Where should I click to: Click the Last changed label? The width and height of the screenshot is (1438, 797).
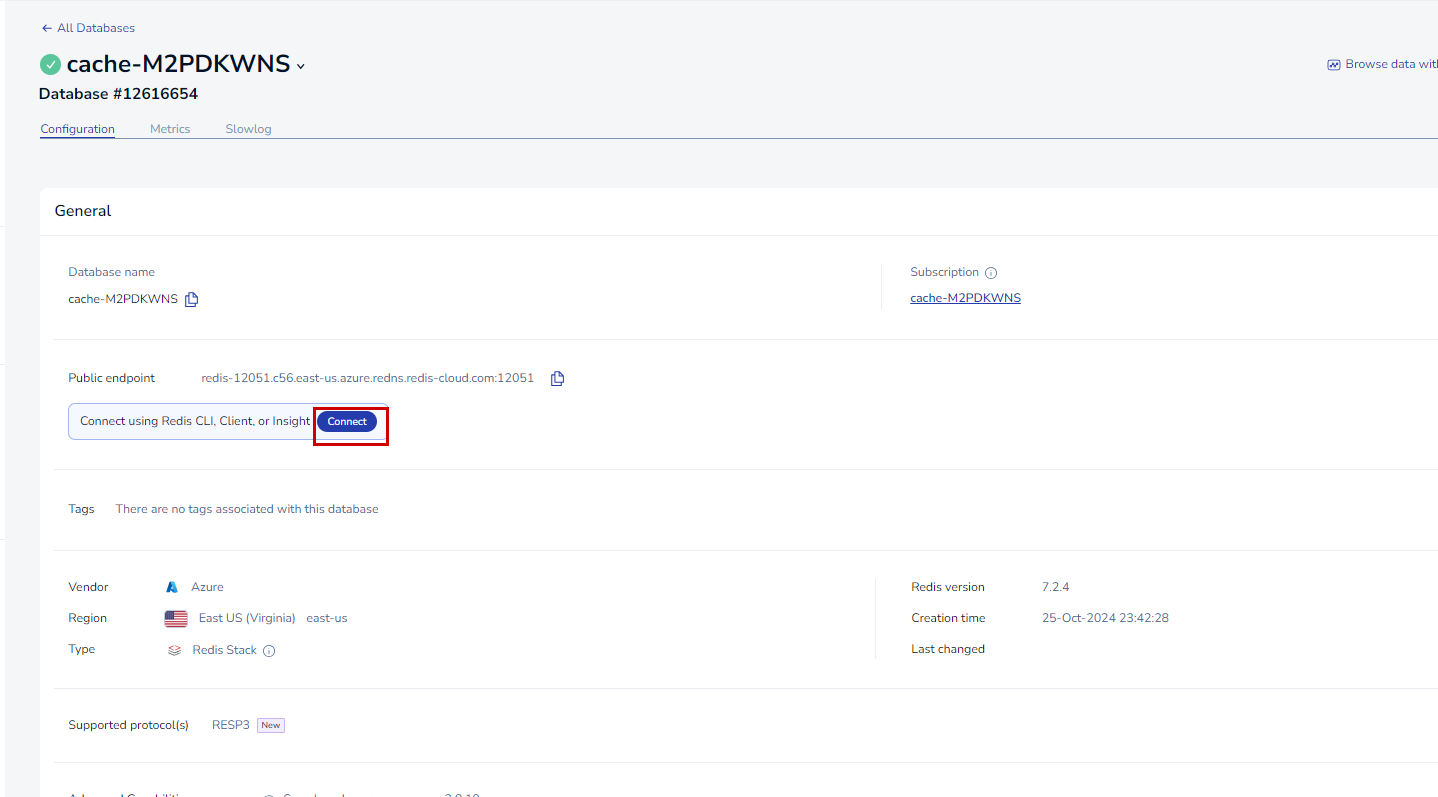point(948,649)
